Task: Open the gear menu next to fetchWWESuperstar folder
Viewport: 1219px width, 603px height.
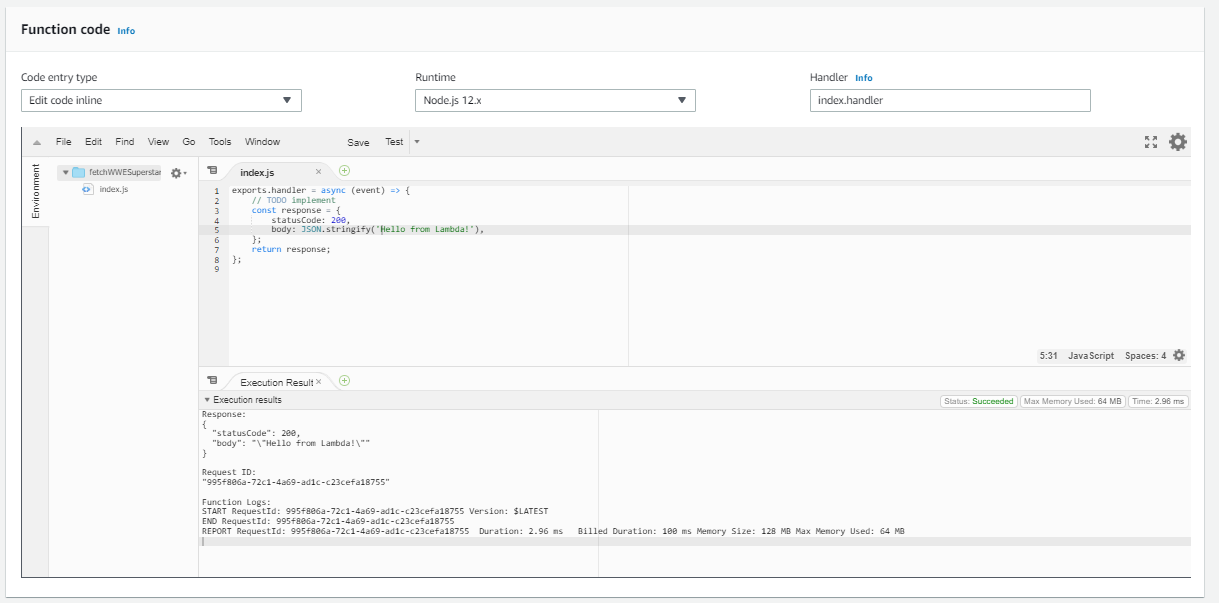Action: 176,172
